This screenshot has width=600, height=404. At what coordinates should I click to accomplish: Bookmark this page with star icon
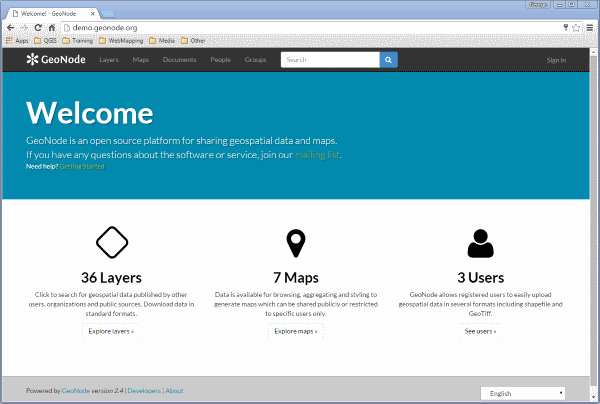click(576, 28)
